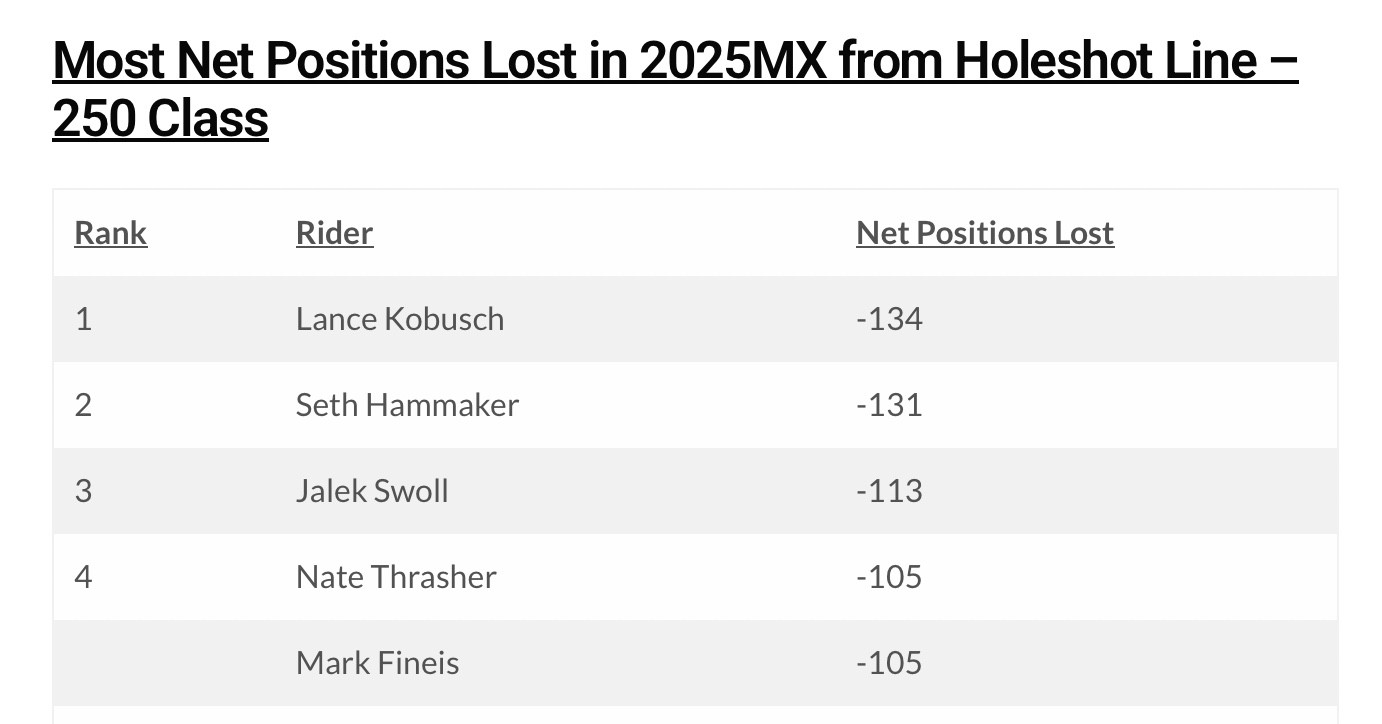Select rider name Lance Kobusch
The width and height of the screenshot is (1382, 724).
click(x=399, y=319)
